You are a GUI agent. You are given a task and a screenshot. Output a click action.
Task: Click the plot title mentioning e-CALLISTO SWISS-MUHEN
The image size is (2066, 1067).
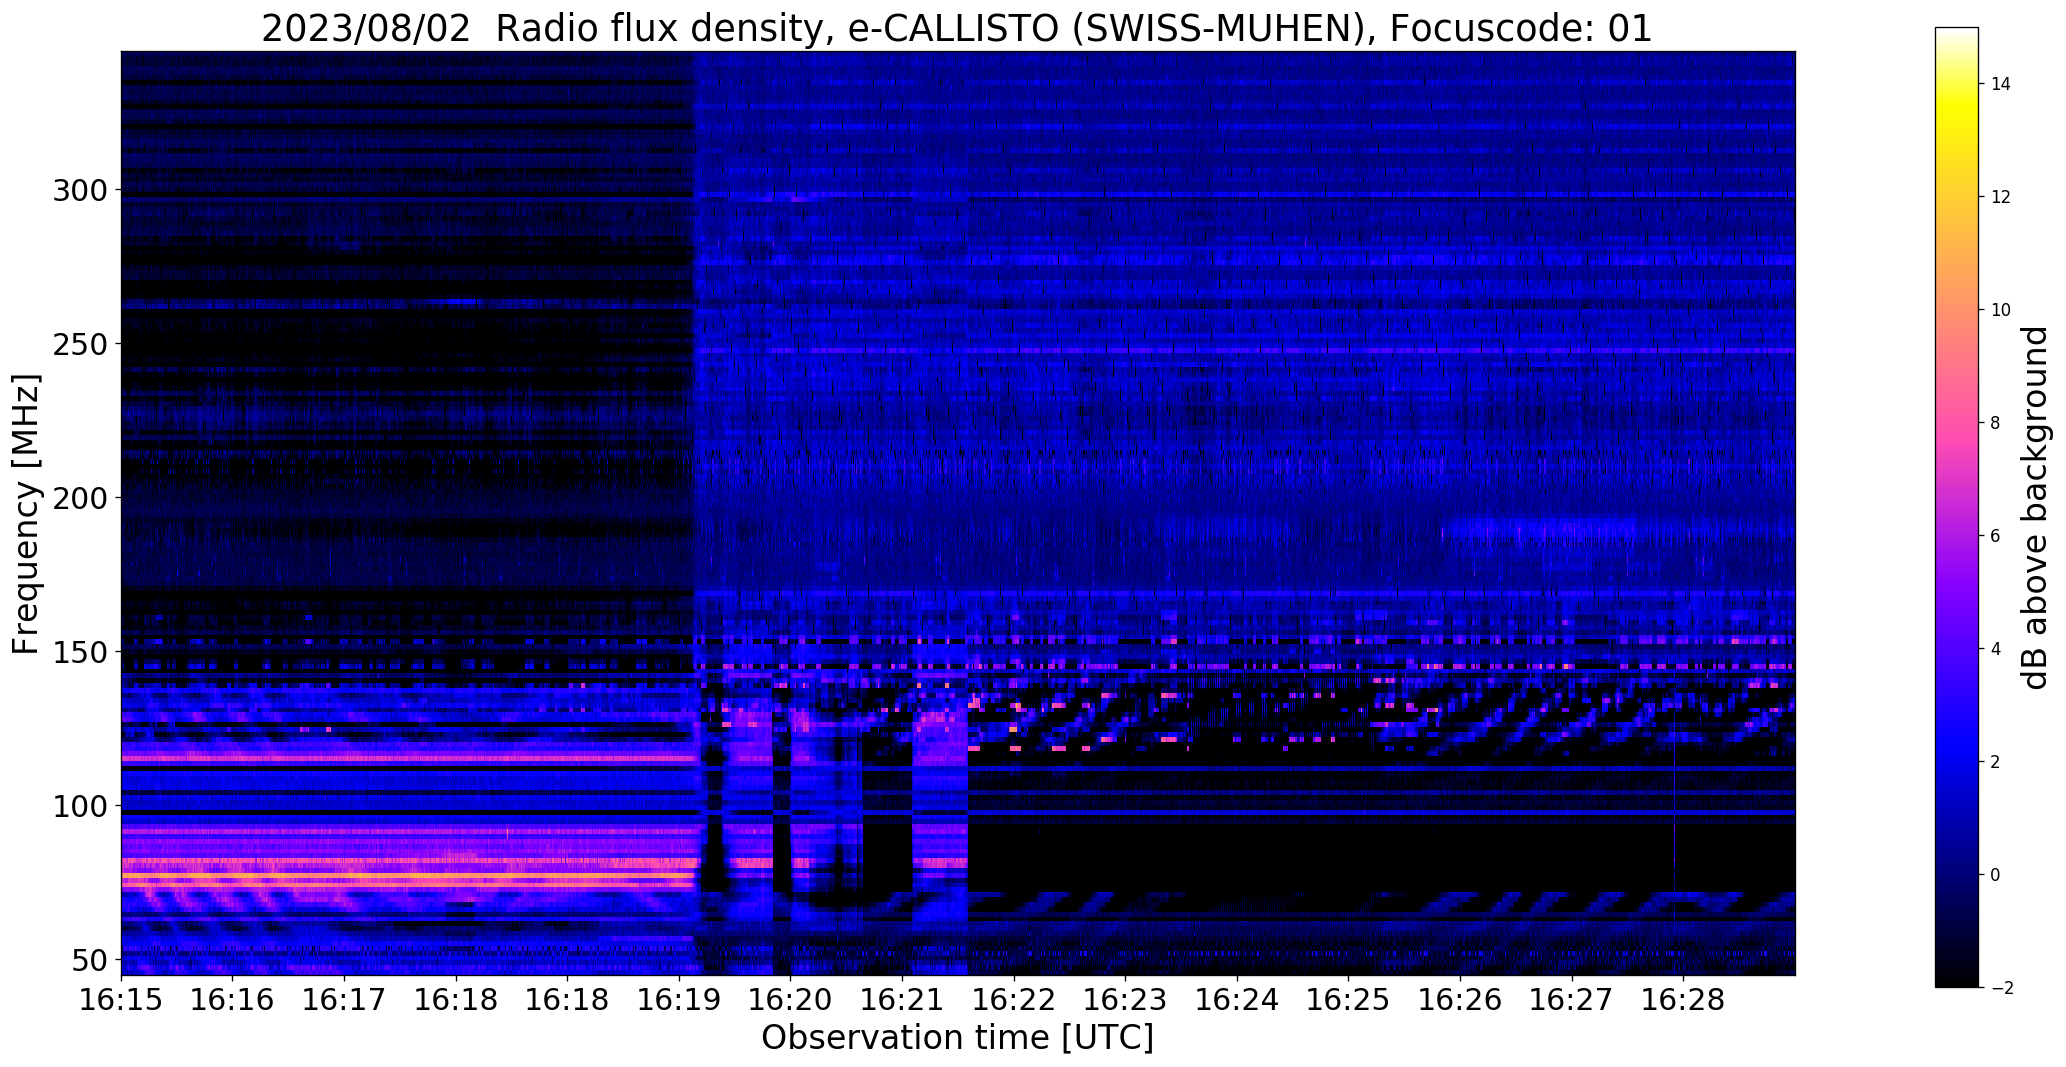click(x=957, y=28)
